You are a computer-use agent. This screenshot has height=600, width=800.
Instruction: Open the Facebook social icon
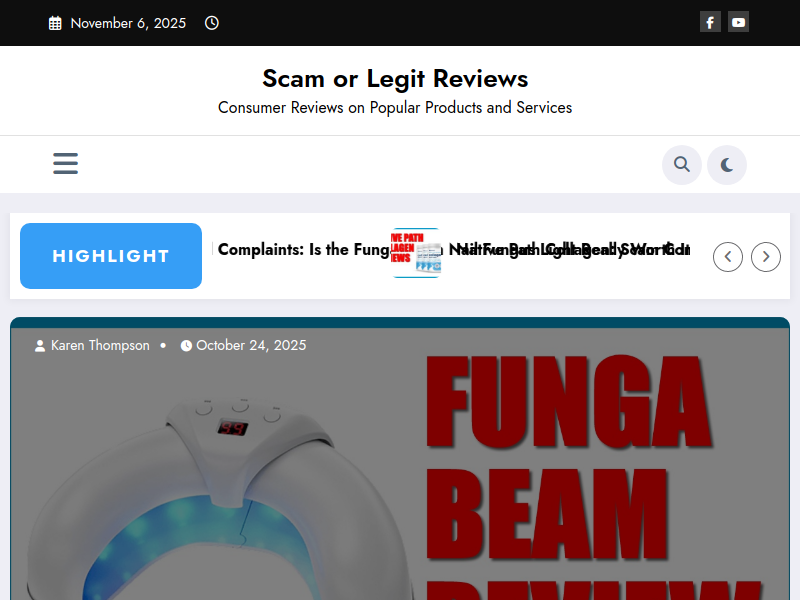(710, 22)
